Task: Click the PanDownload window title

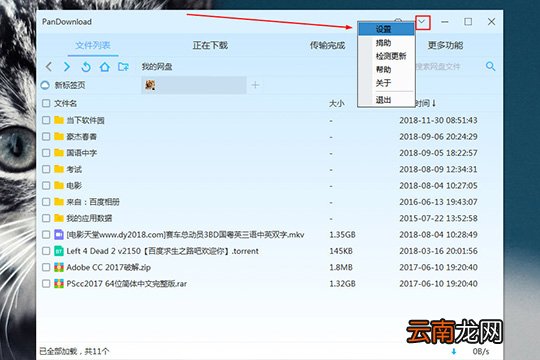Action: pos(67,22)
